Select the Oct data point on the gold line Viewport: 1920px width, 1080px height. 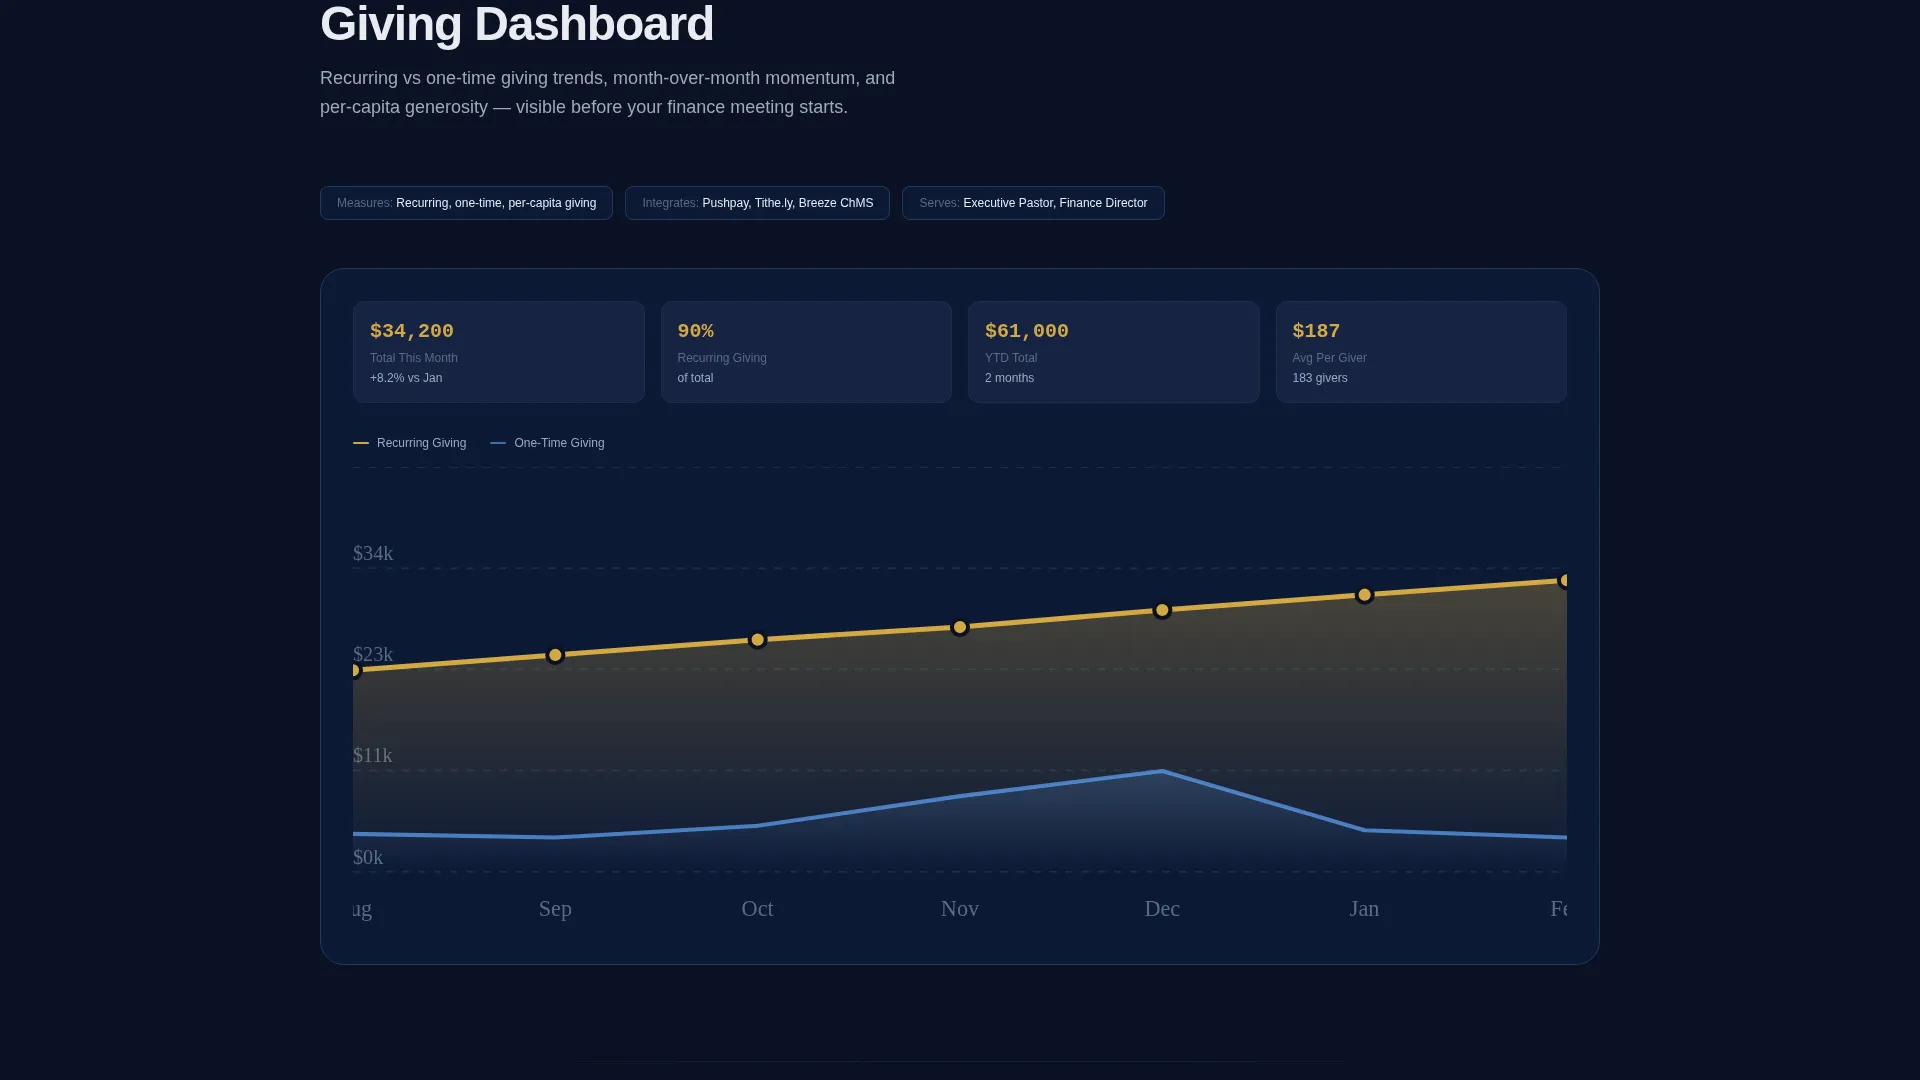coord(757,640)
